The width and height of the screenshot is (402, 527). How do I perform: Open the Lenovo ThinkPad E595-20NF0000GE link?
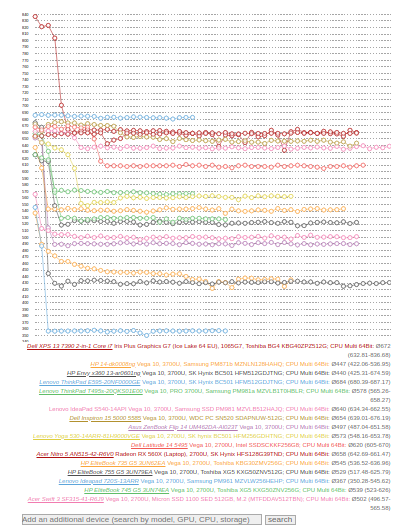[89, 382]
